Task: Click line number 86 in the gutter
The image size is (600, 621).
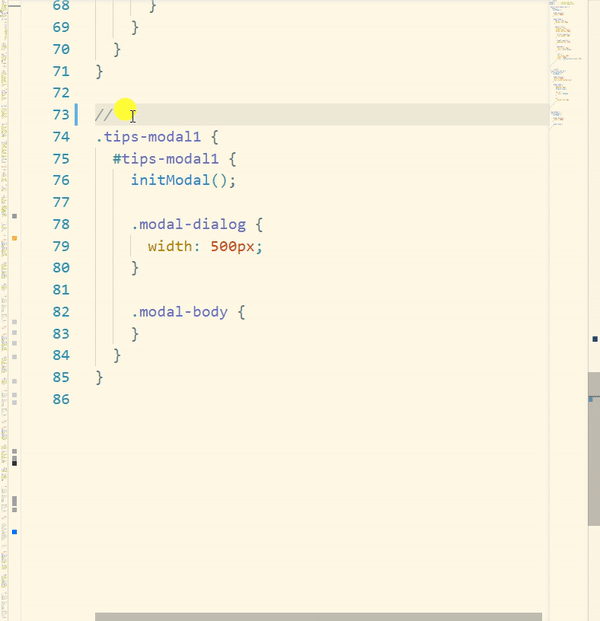Action: coord(61,399)
